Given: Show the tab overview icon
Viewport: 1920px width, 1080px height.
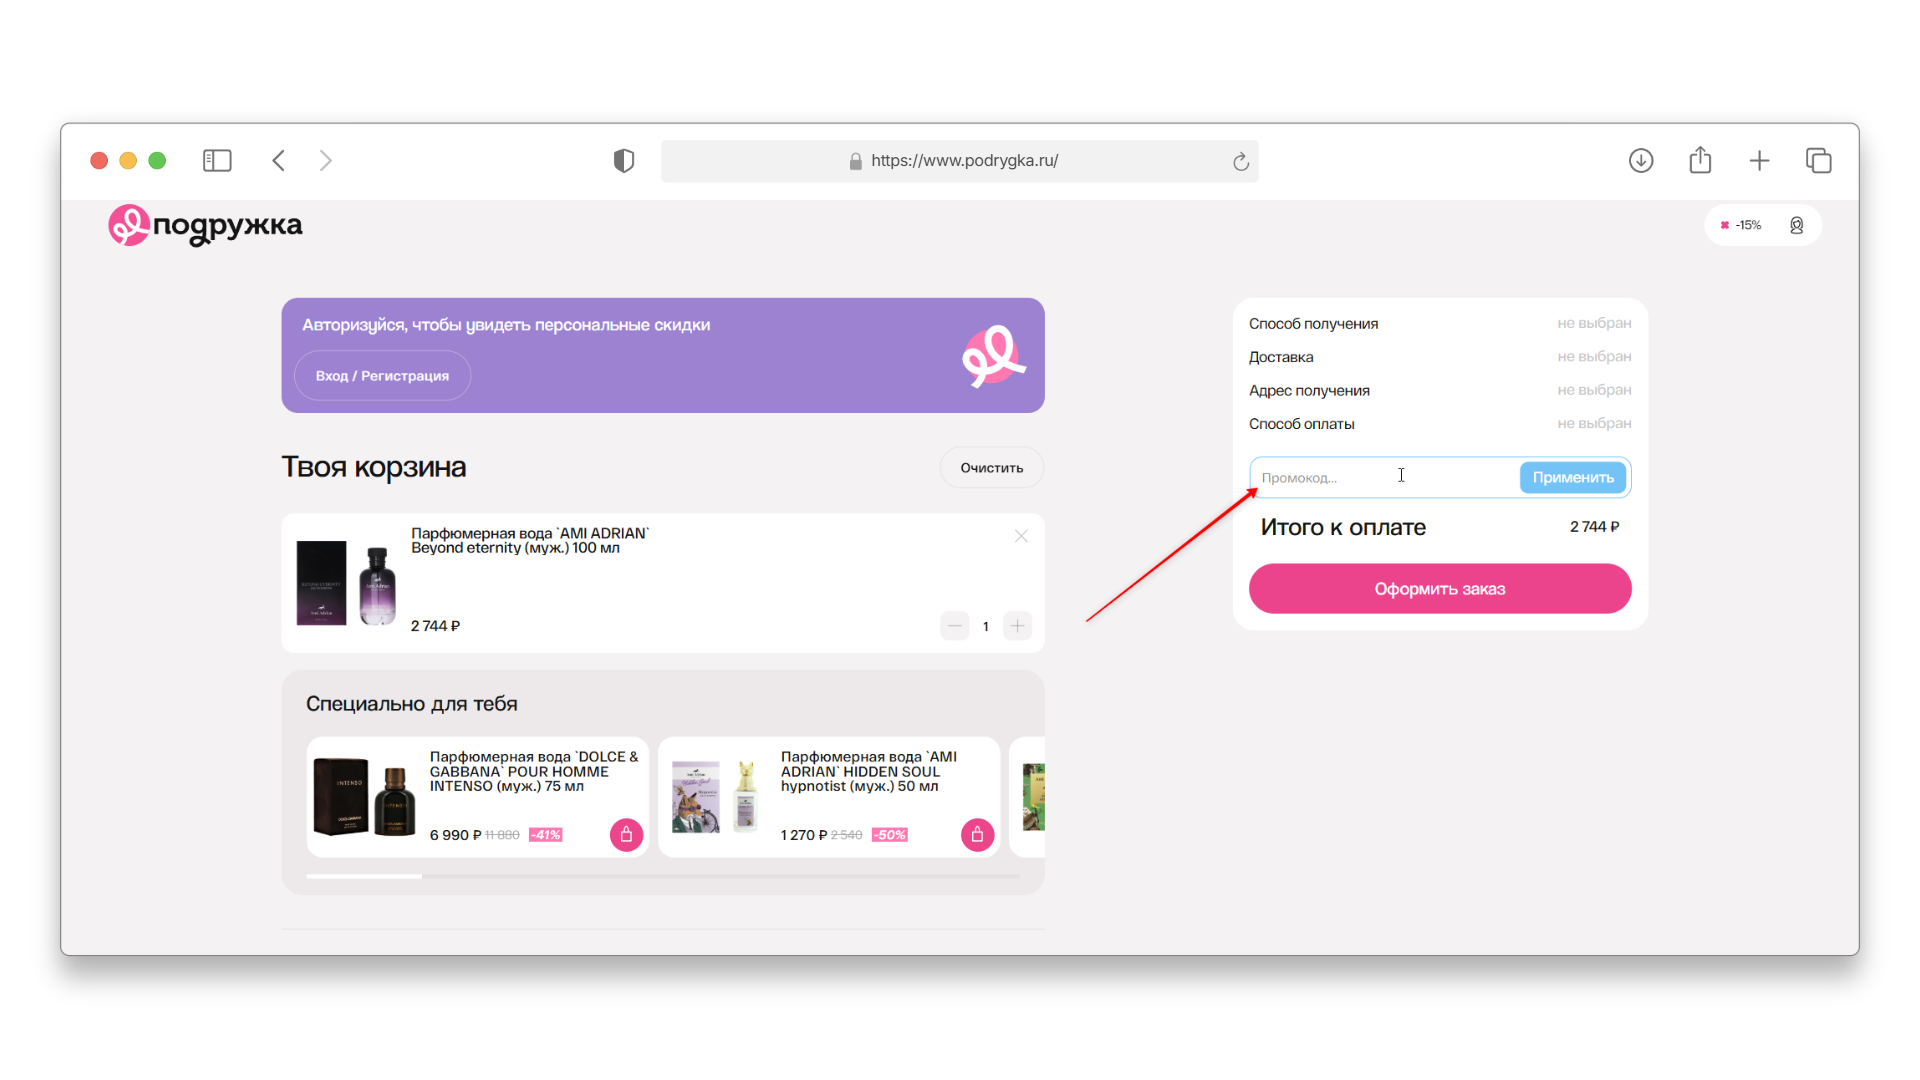Looking at the screenshot, I should (1818, 160).
